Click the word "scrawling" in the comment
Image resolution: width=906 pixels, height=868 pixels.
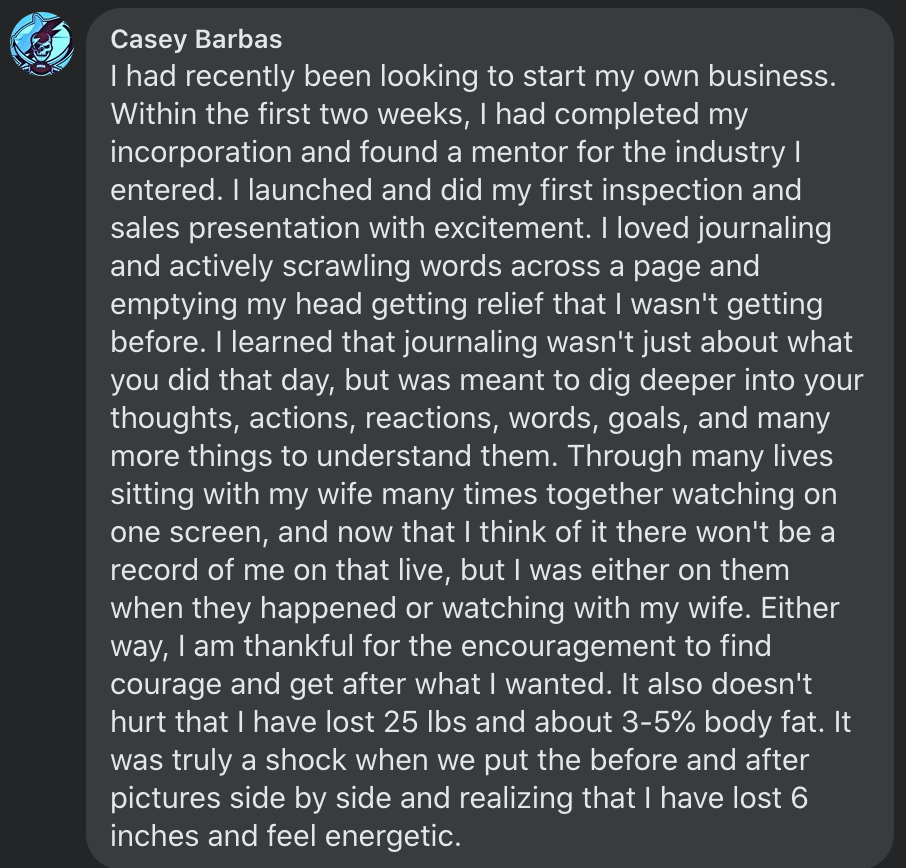pyautogui.click(x=346, y=266)
